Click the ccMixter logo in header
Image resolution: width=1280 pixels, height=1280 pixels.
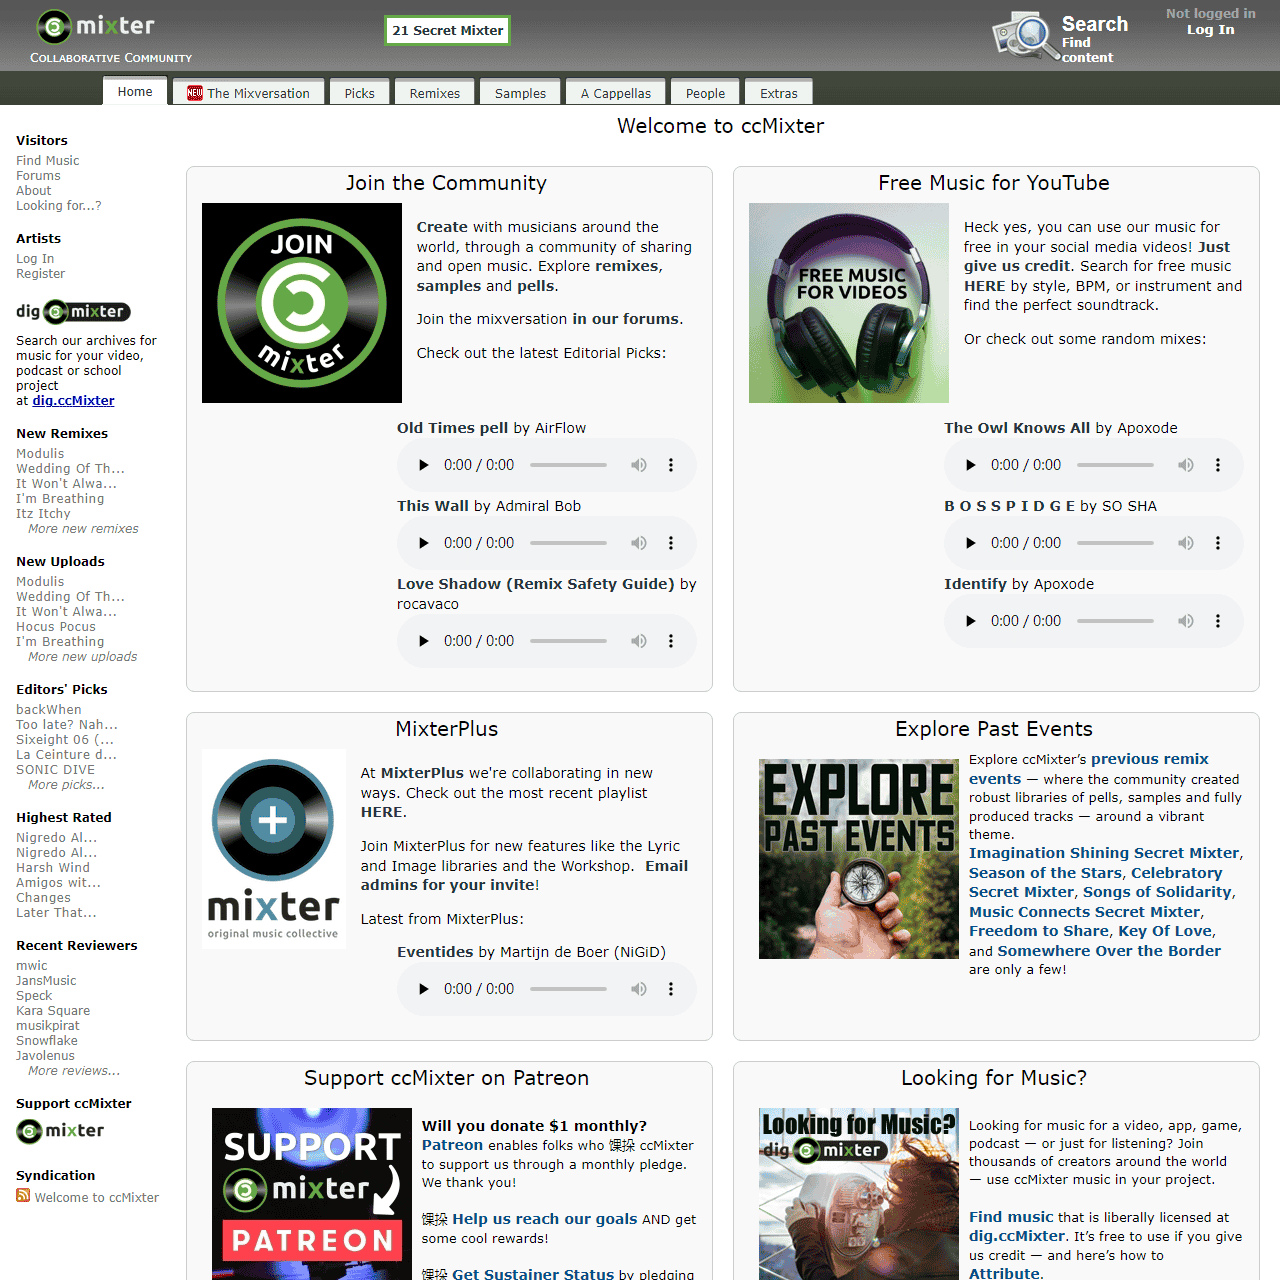(x=96, y=27)
